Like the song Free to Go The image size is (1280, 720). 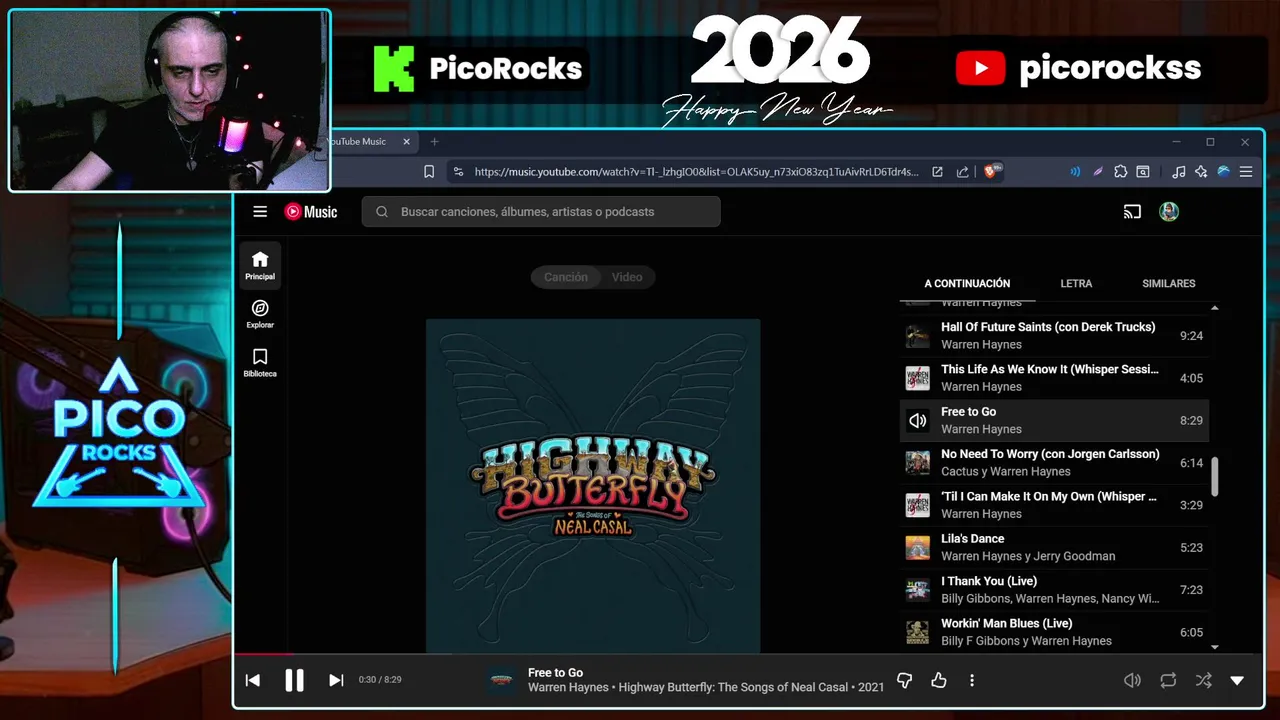click(939, 680)
